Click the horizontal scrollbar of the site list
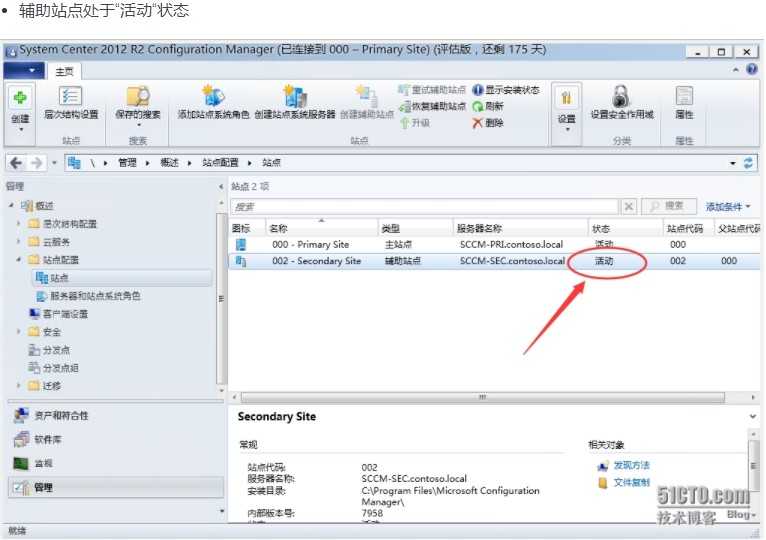The height and width of the screenshot is (540, 766). pyautogui.click(x=482, y=398)
